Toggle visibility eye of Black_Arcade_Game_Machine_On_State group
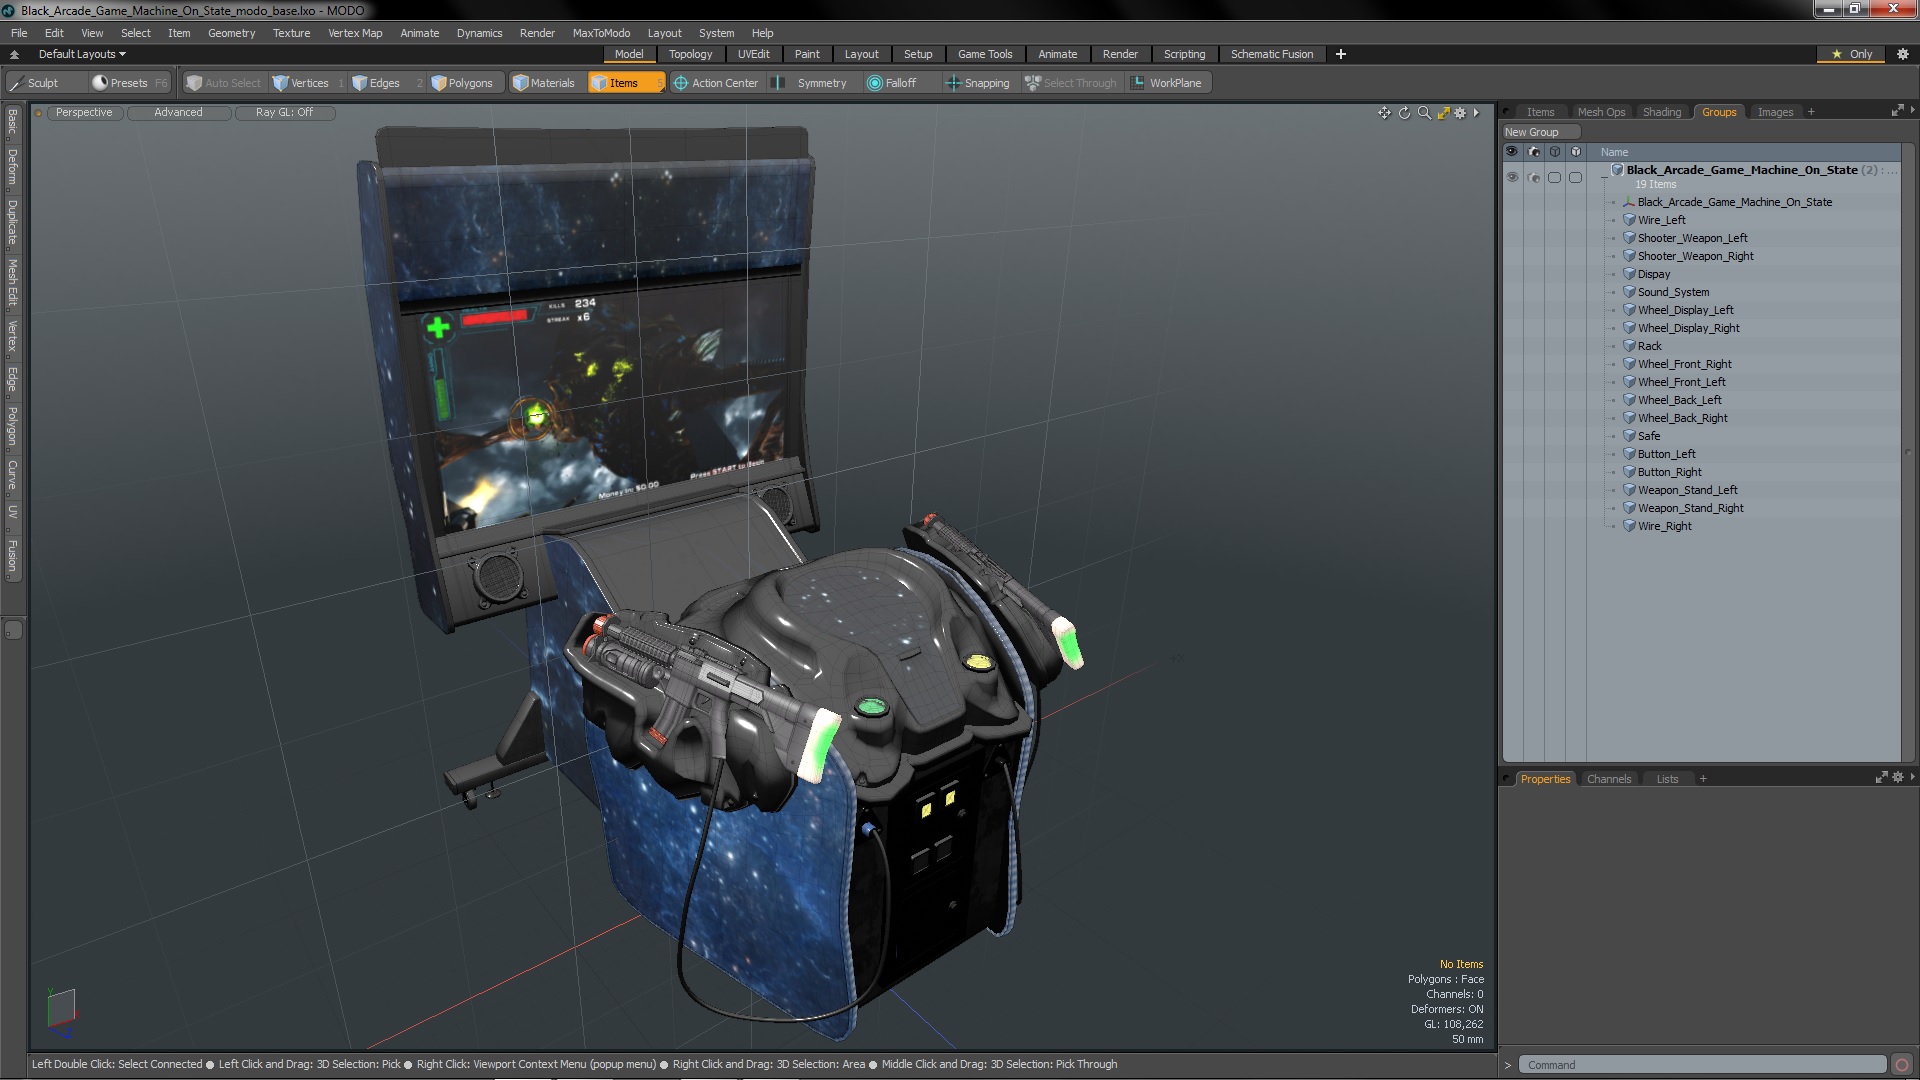The height and width of the screenshot is (1080, 1920). tap(1512, 177)
